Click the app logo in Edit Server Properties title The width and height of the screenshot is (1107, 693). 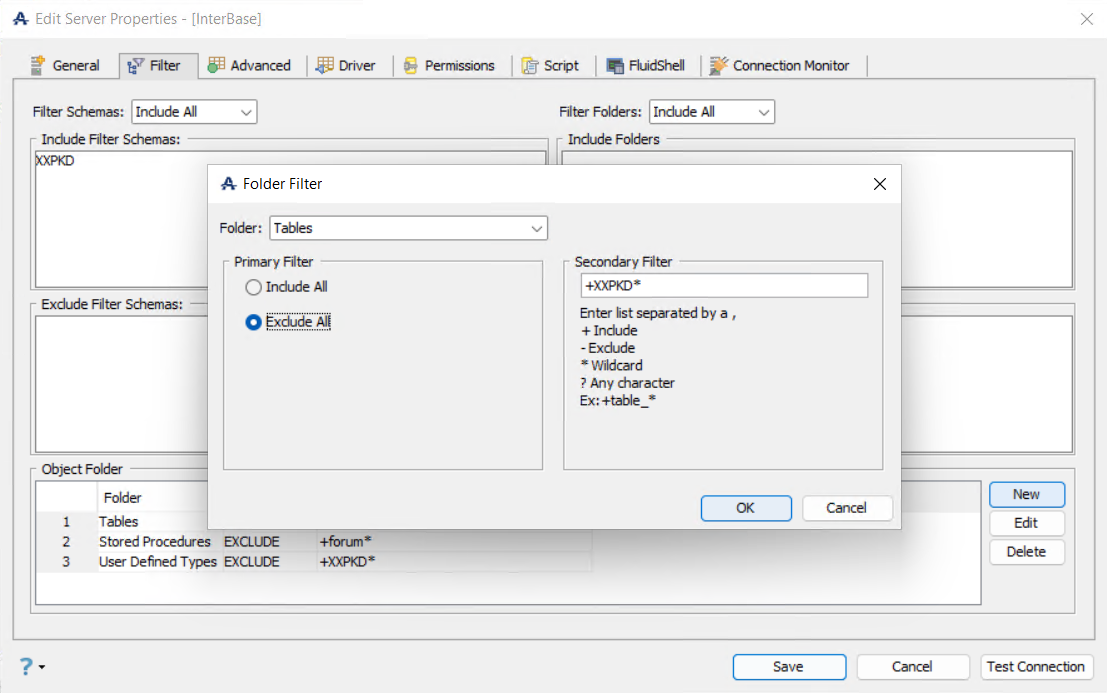tap(20, 19)
